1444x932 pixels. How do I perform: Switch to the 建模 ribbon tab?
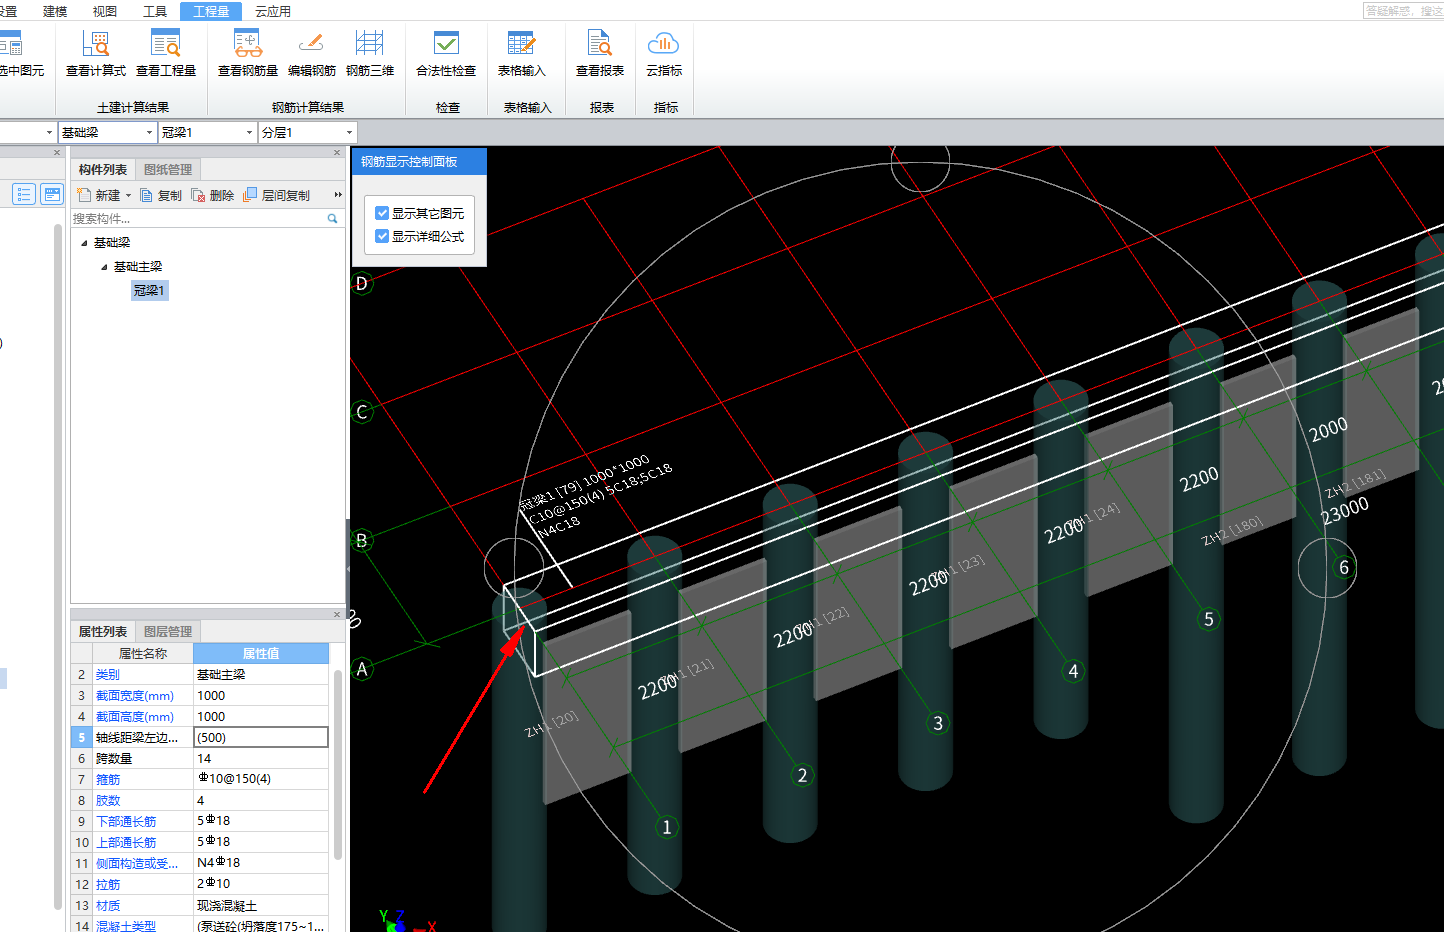[x=55, y=11]
